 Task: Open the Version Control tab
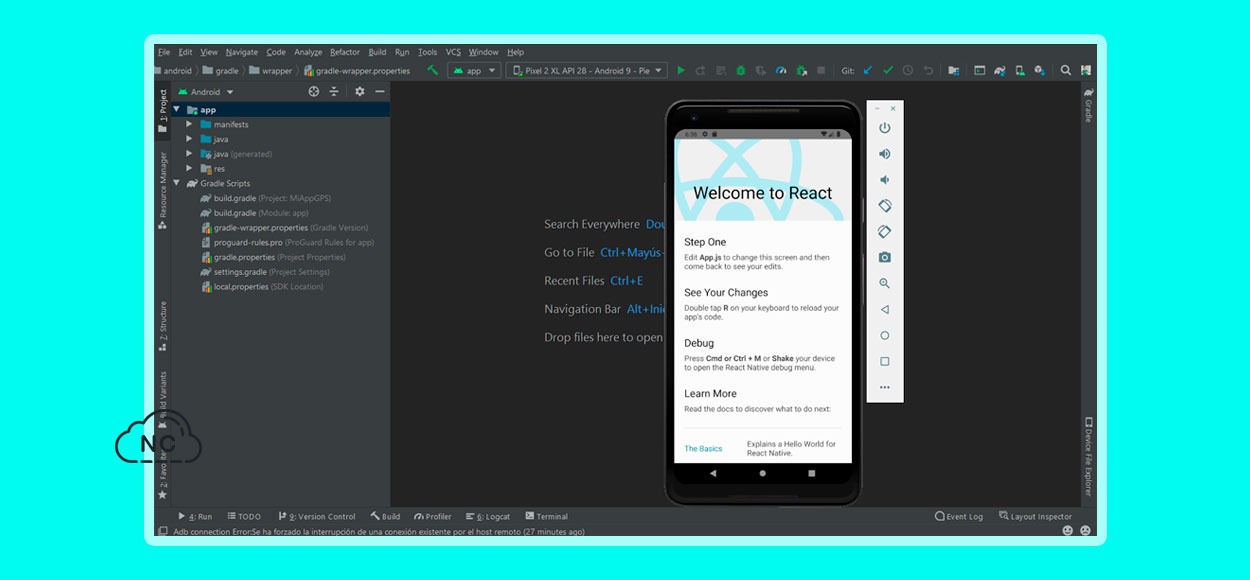(317, 517)
